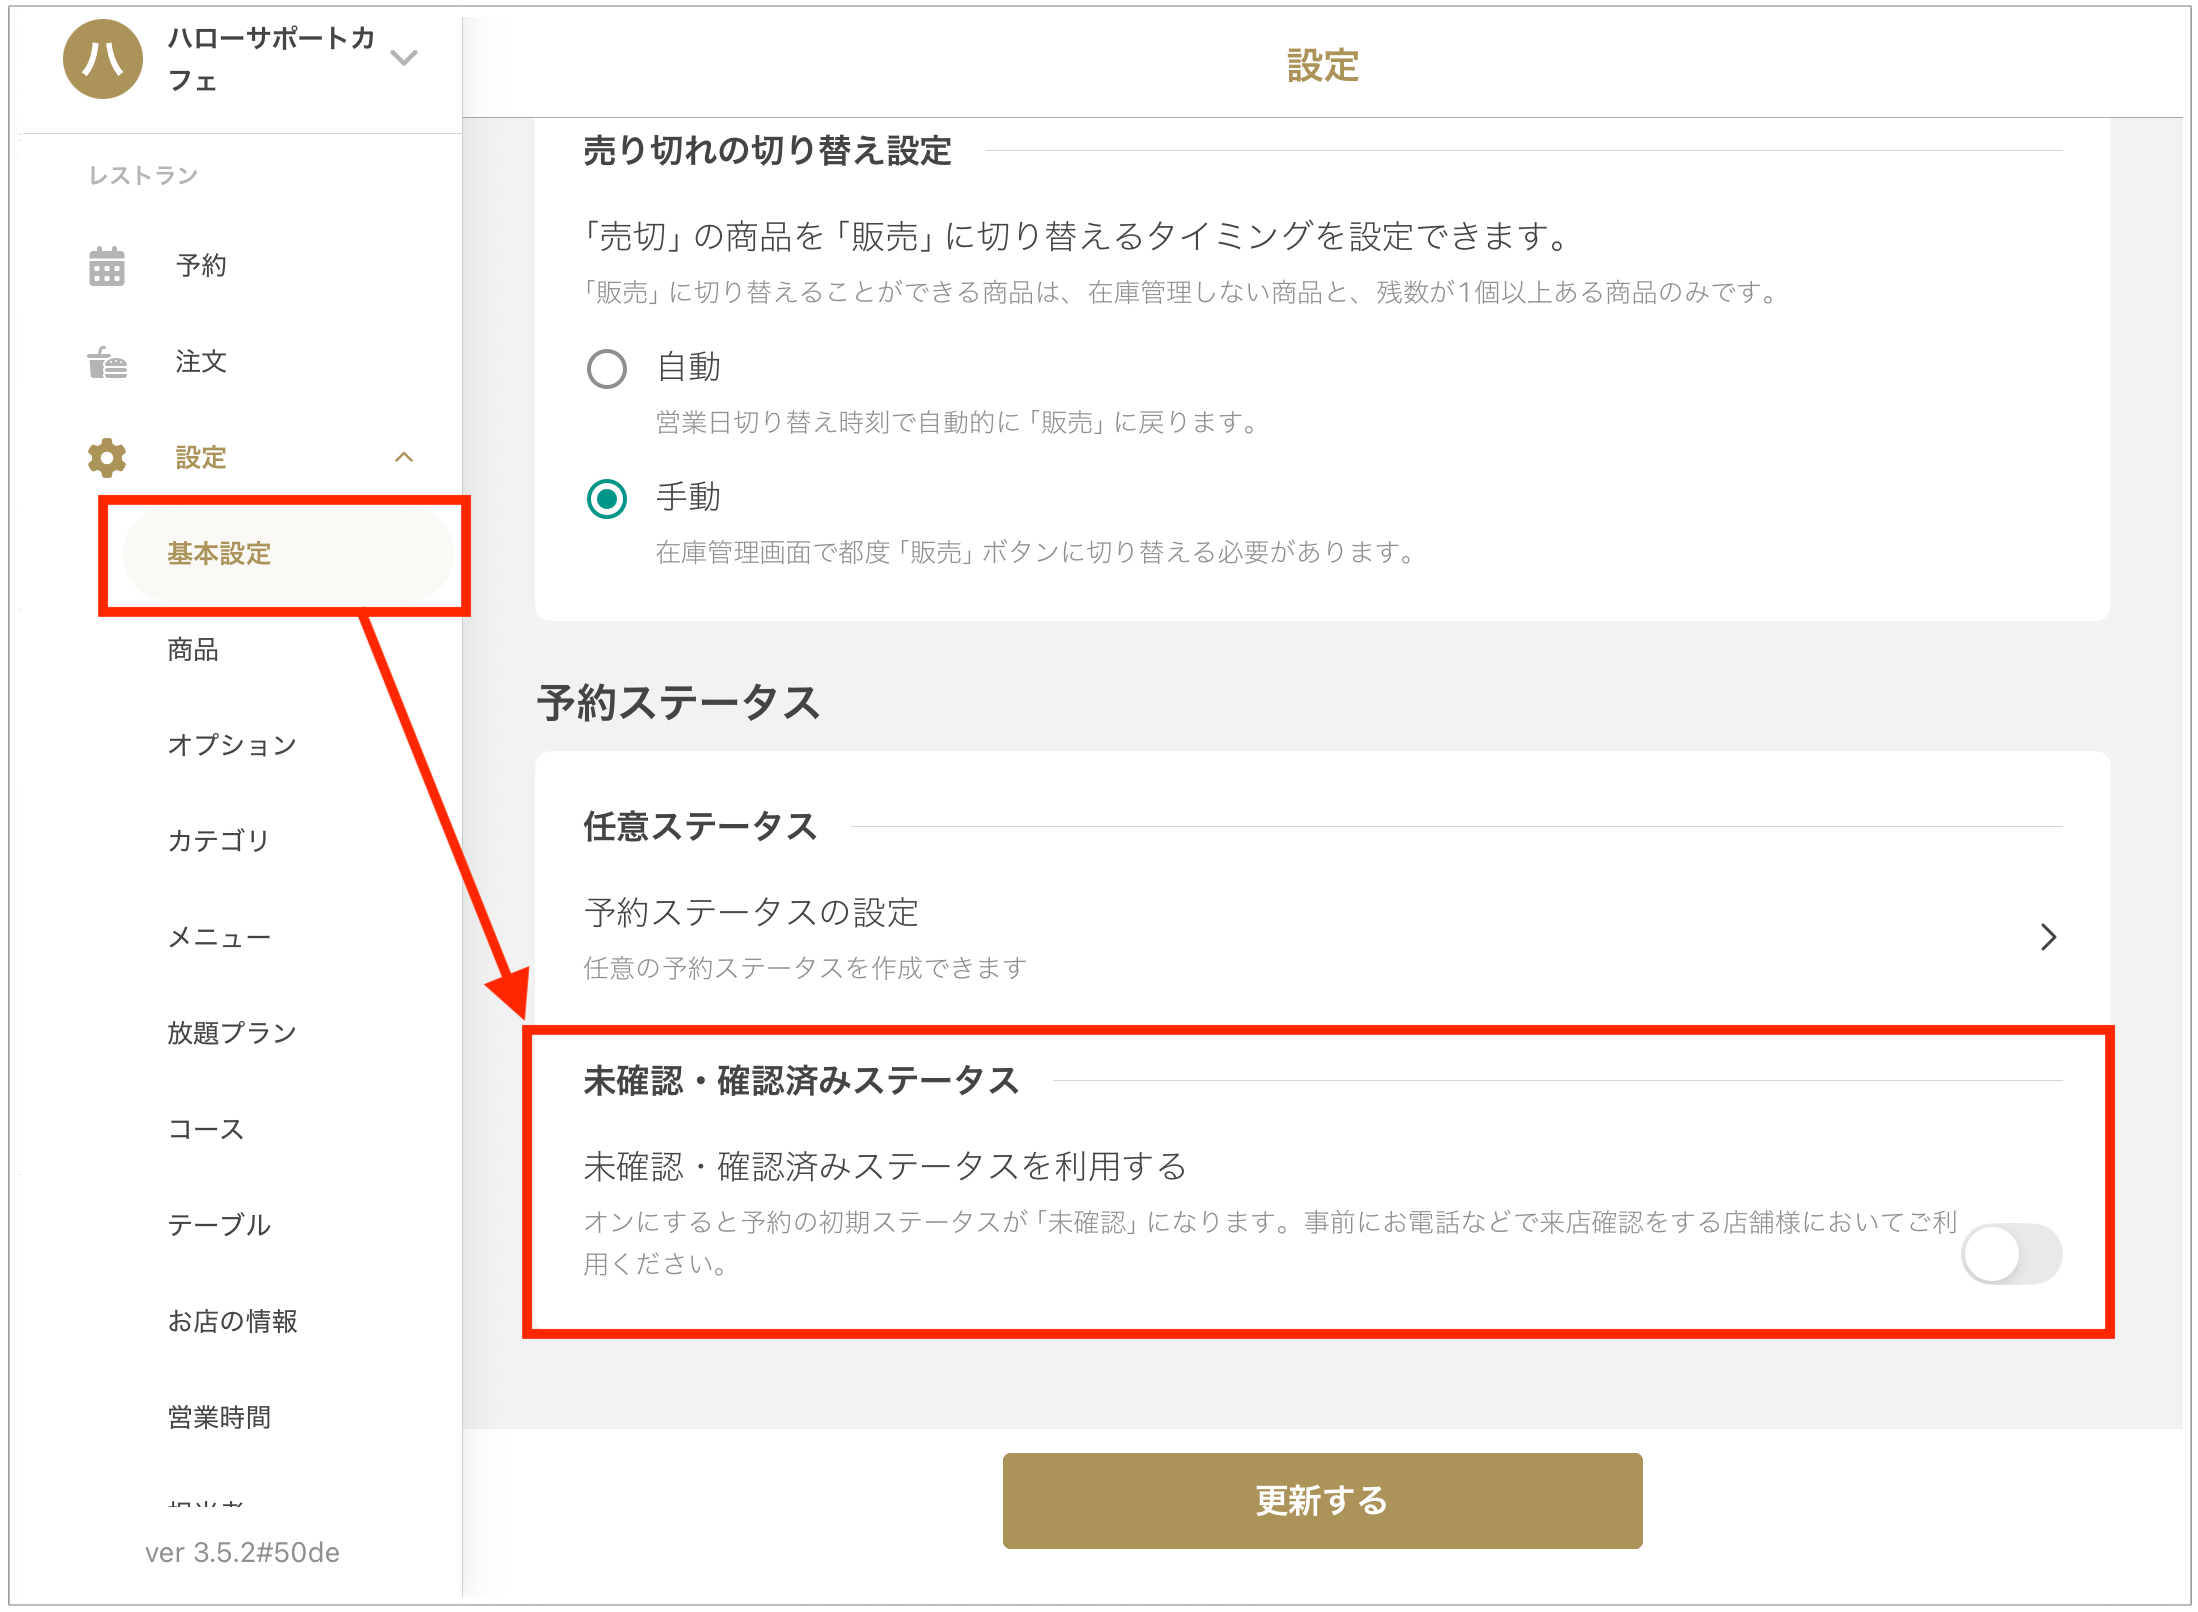Open the 営業時間 settings page
This screenshot has width=2198, height=1612.
pyautogui.click(x=219, y=1417)
